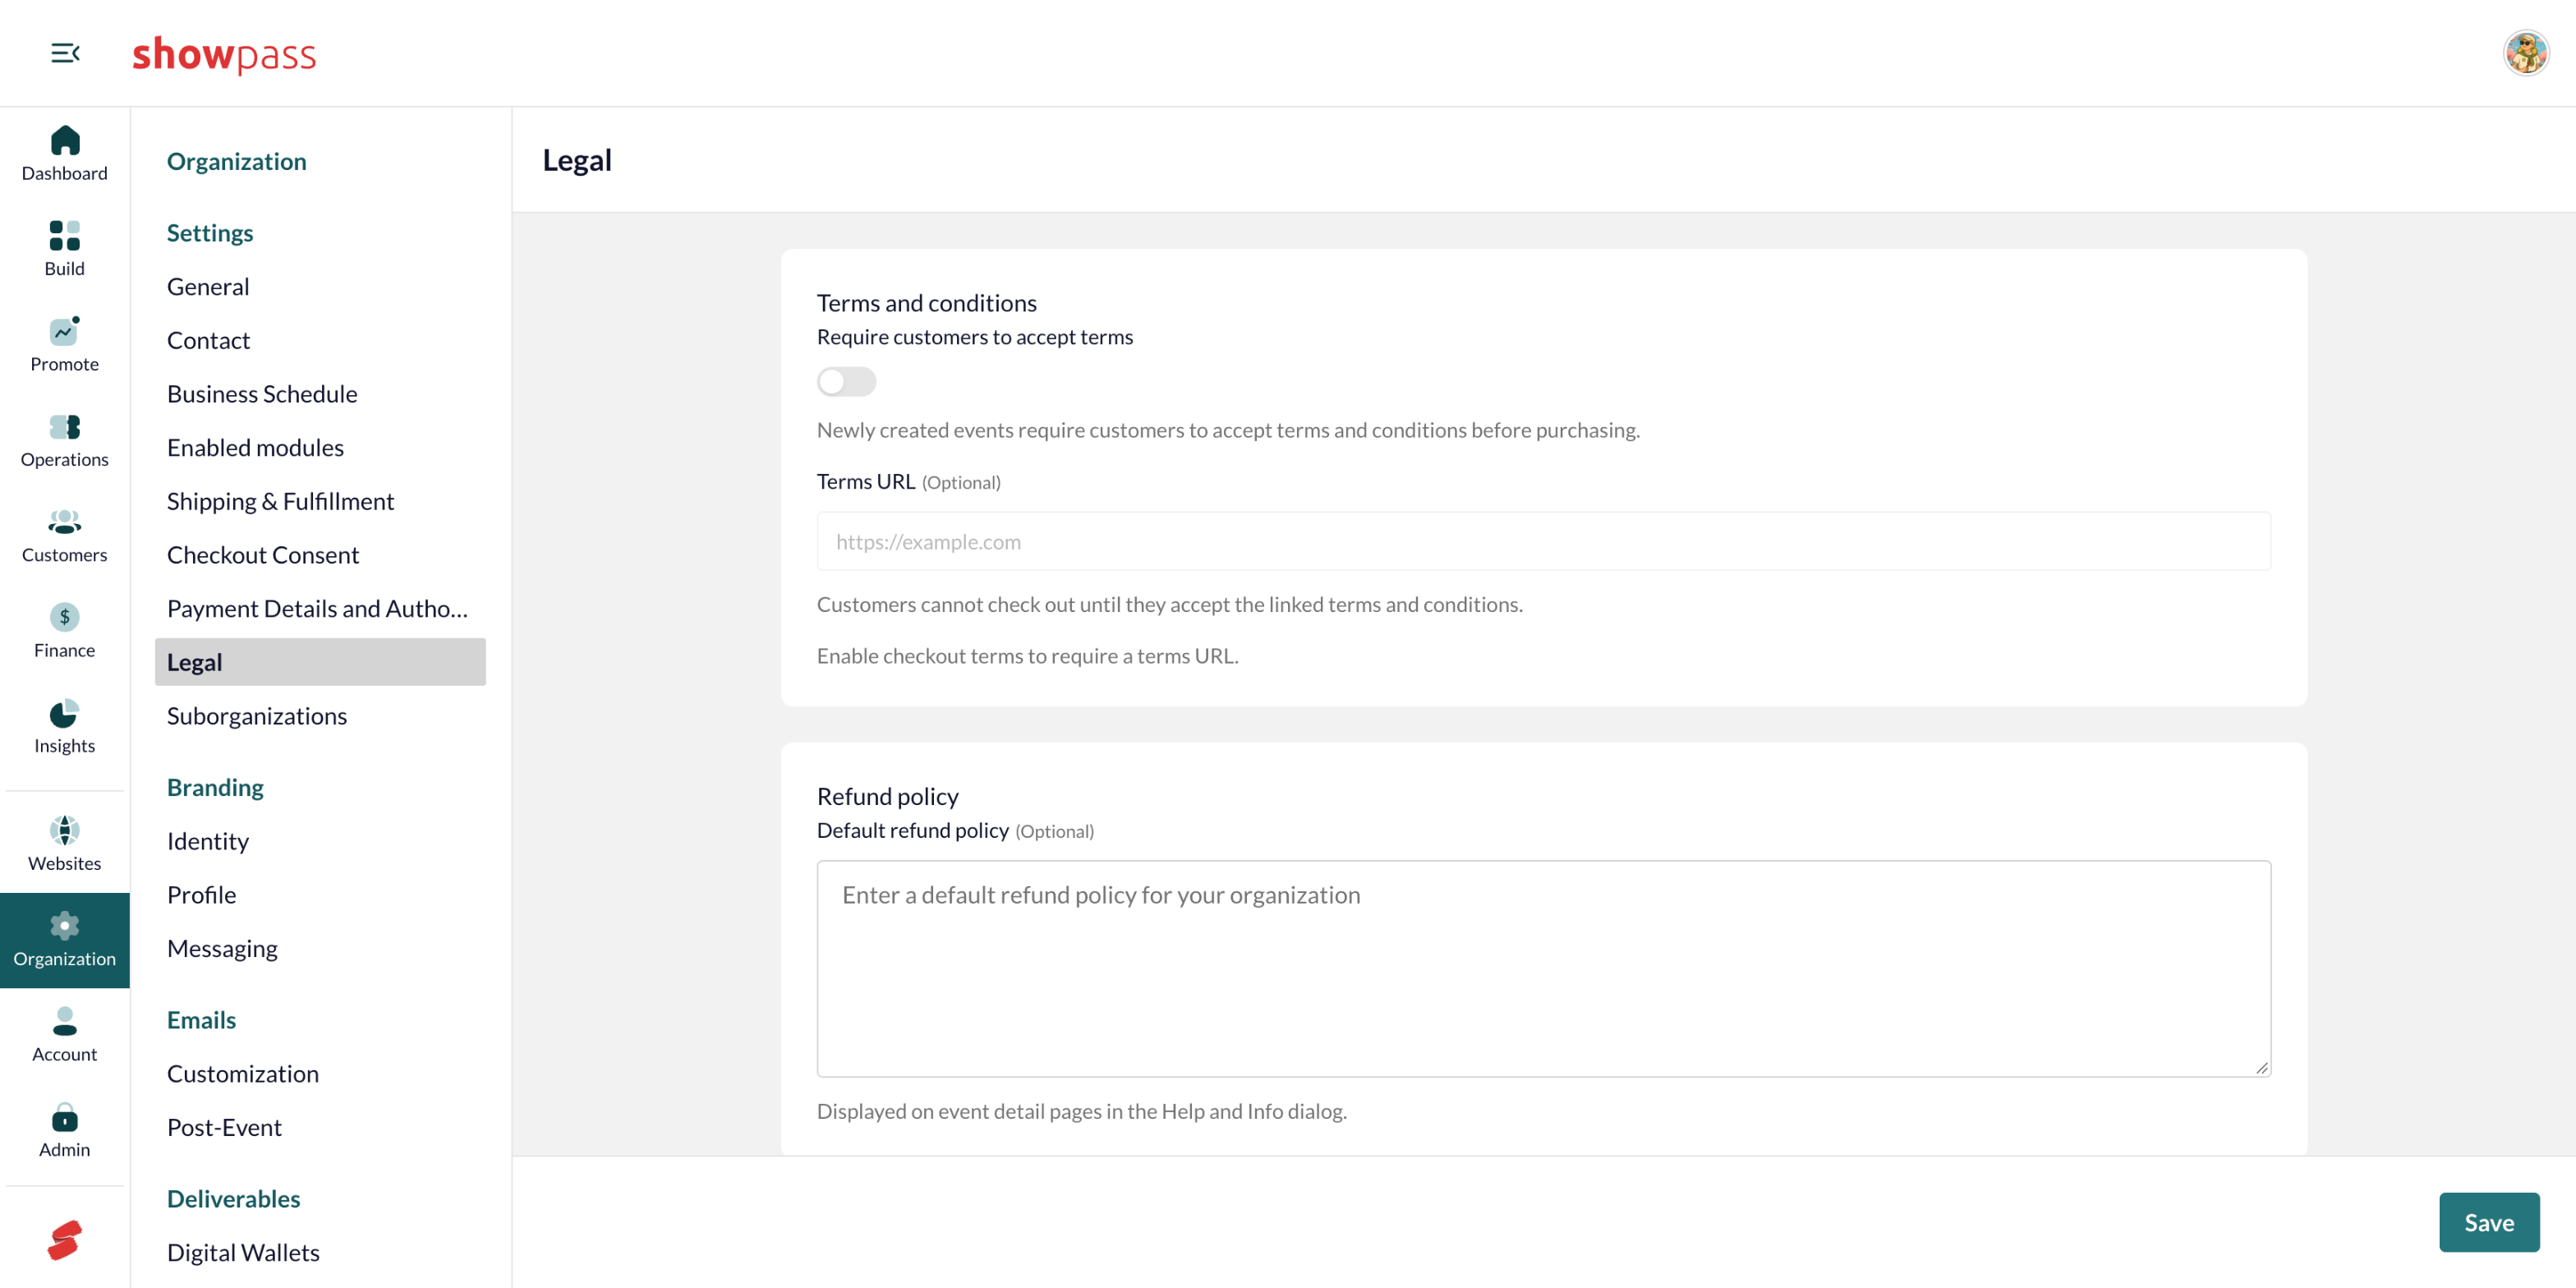Focus the Terms URL input field
This screenshot has width=2576, height=1288.
[1543, 542]
